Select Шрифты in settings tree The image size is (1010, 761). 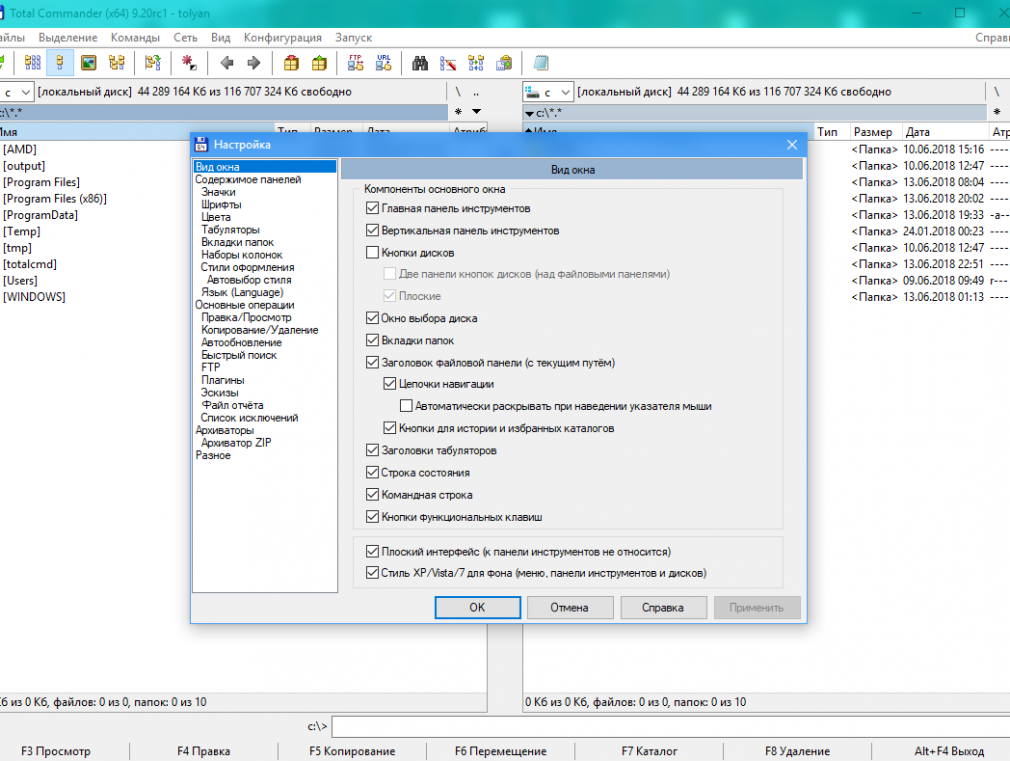click(221, 204)
